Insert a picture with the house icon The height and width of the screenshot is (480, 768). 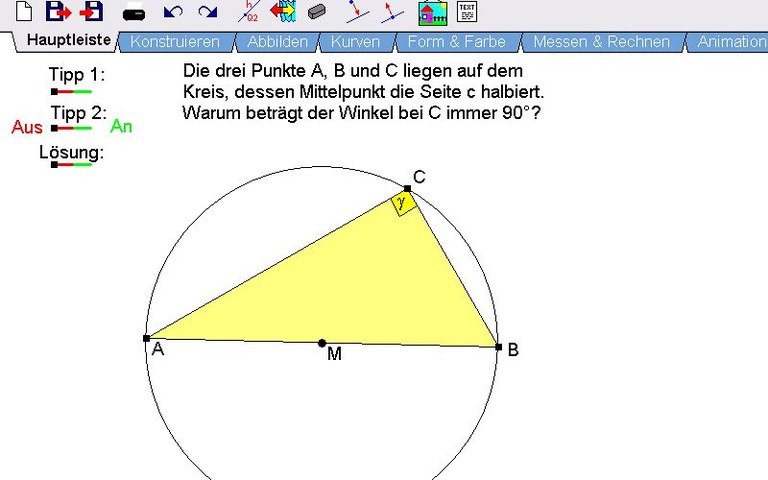click(433, 13)
